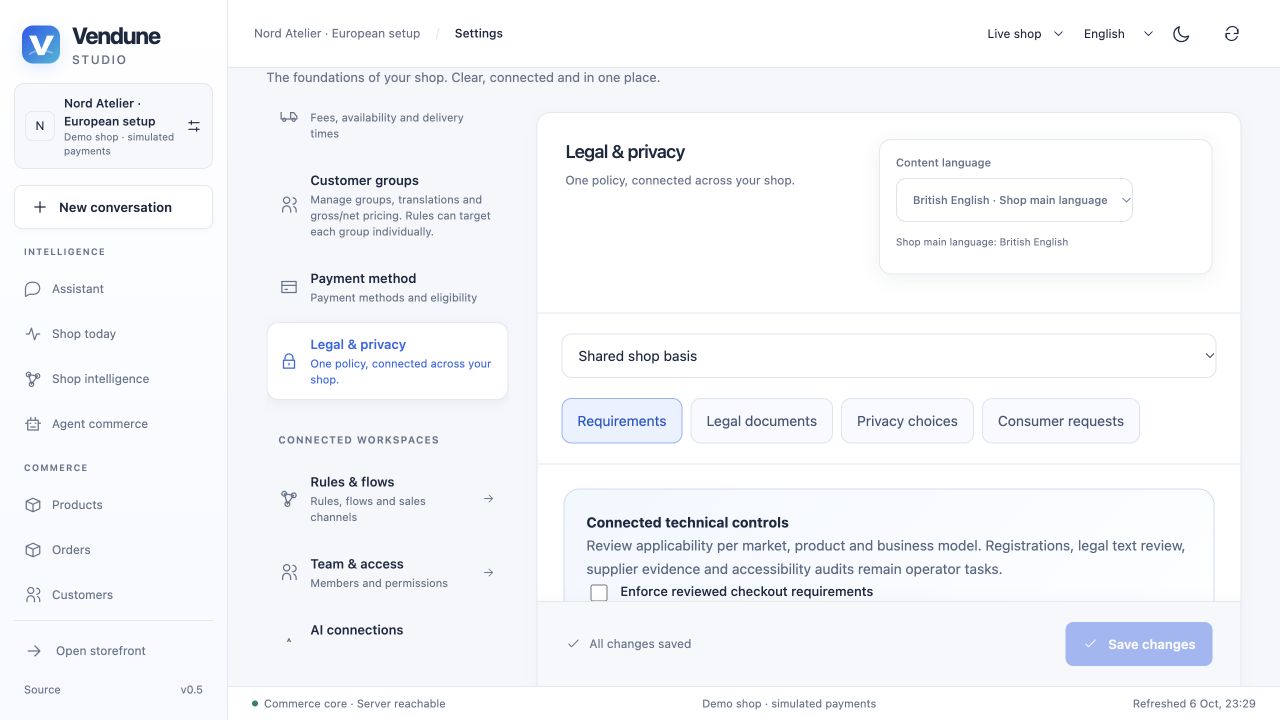Open Content language British English dropdown

click(x=1014, y=200)
